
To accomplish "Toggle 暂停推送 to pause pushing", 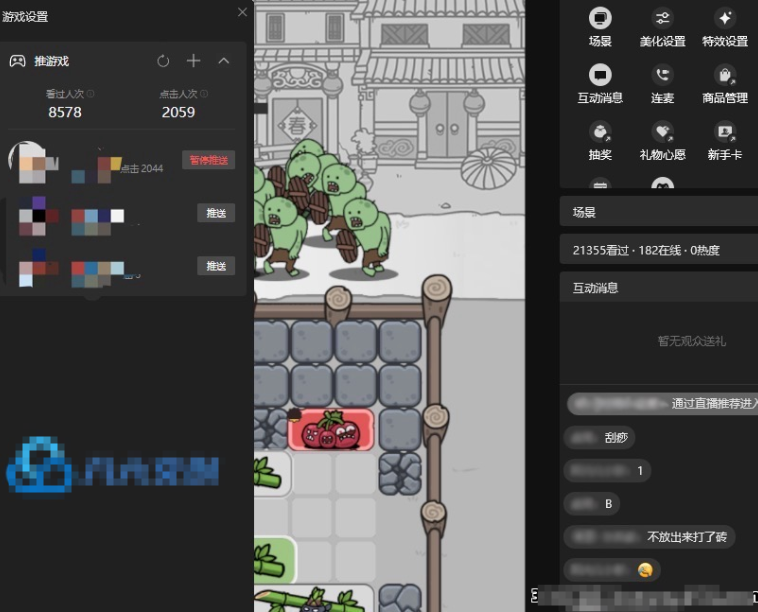I will [x=208, y=160].
